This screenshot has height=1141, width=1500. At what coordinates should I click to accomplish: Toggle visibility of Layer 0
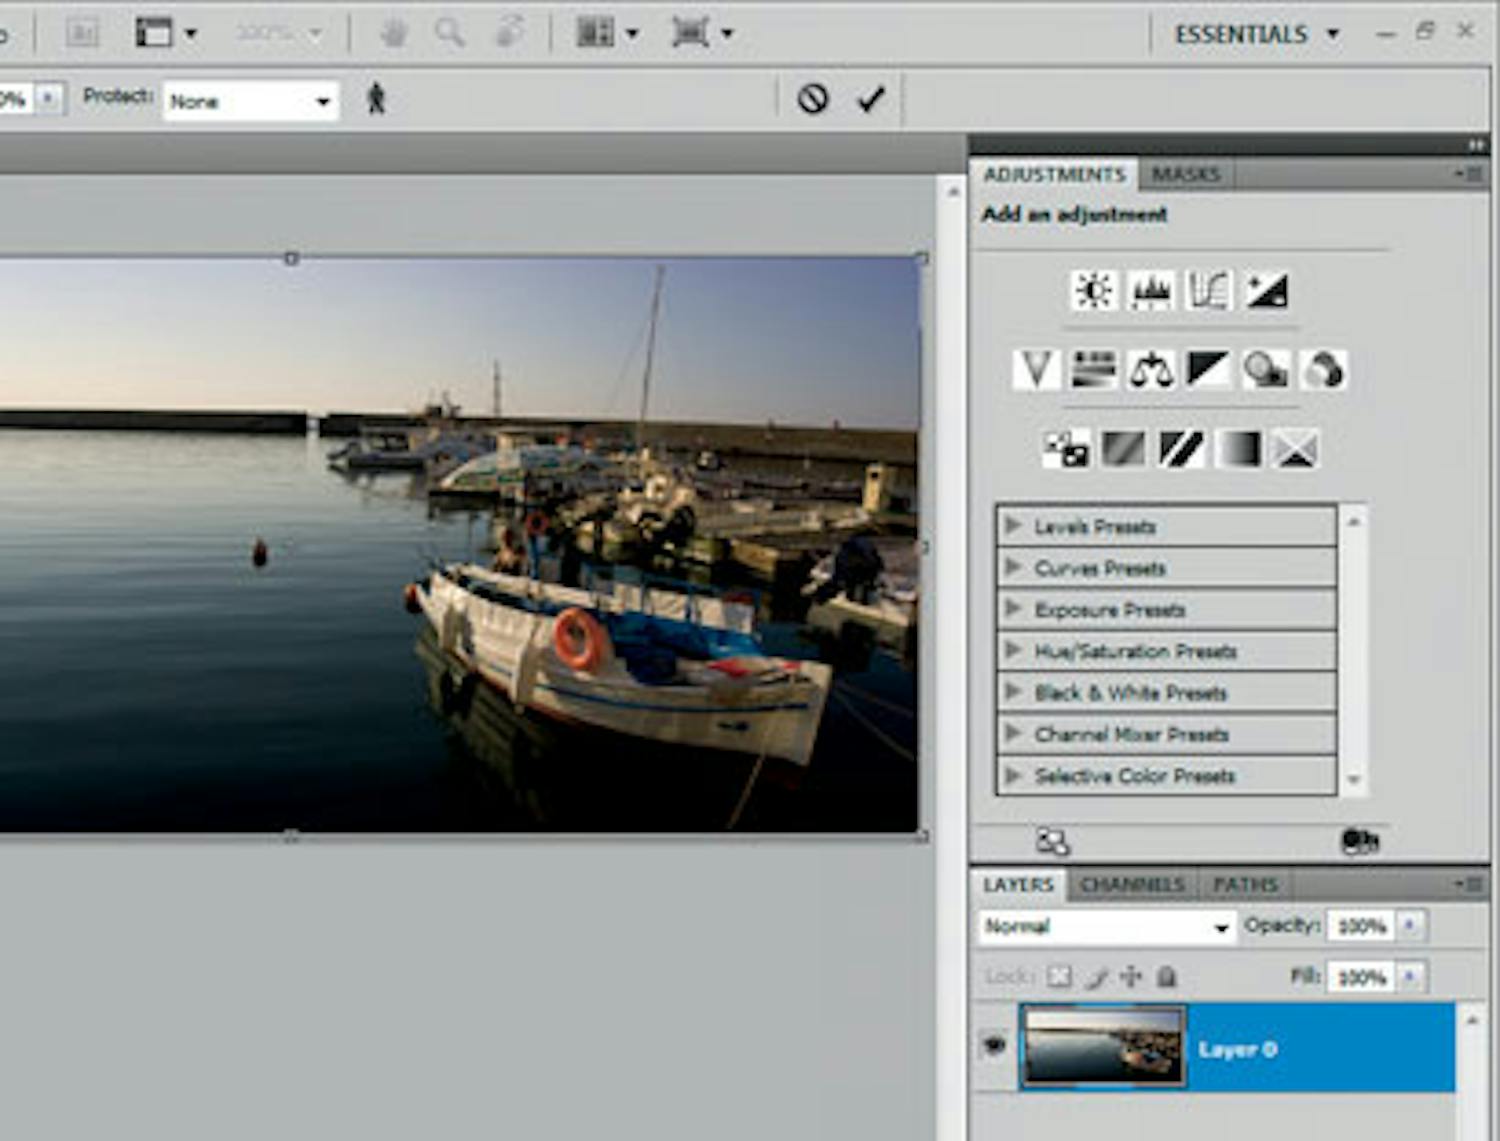994,1046
